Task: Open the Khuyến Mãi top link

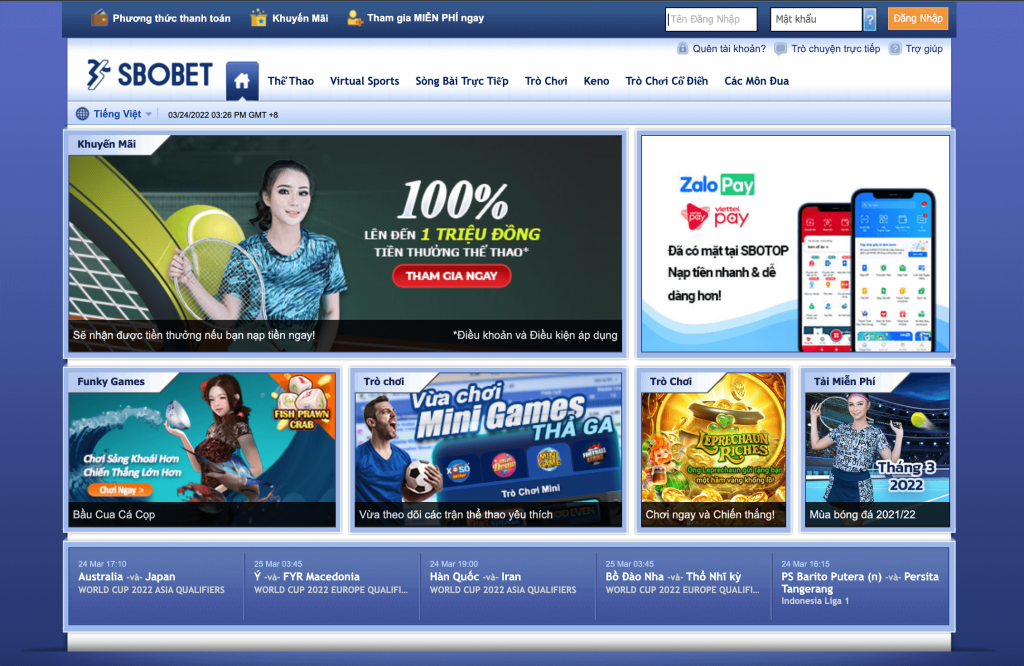Action: coord(300,18)
